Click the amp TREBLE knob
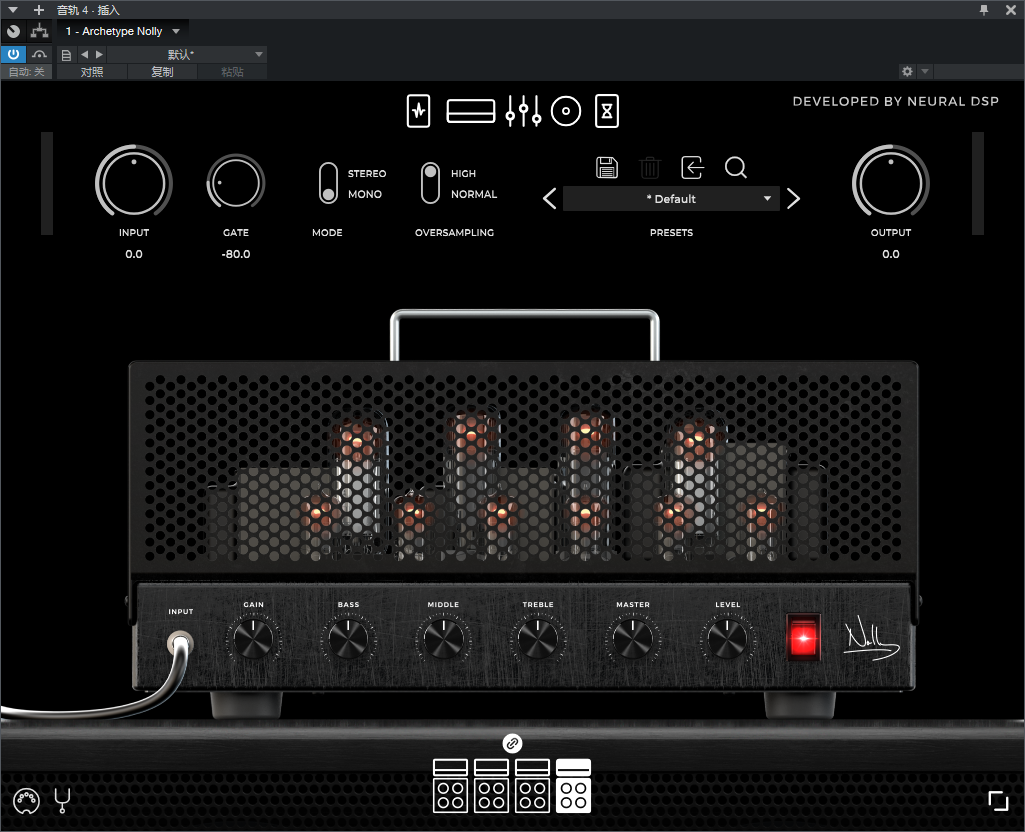The width and height of the screenshot is (1025, 832). coord(537,639)
